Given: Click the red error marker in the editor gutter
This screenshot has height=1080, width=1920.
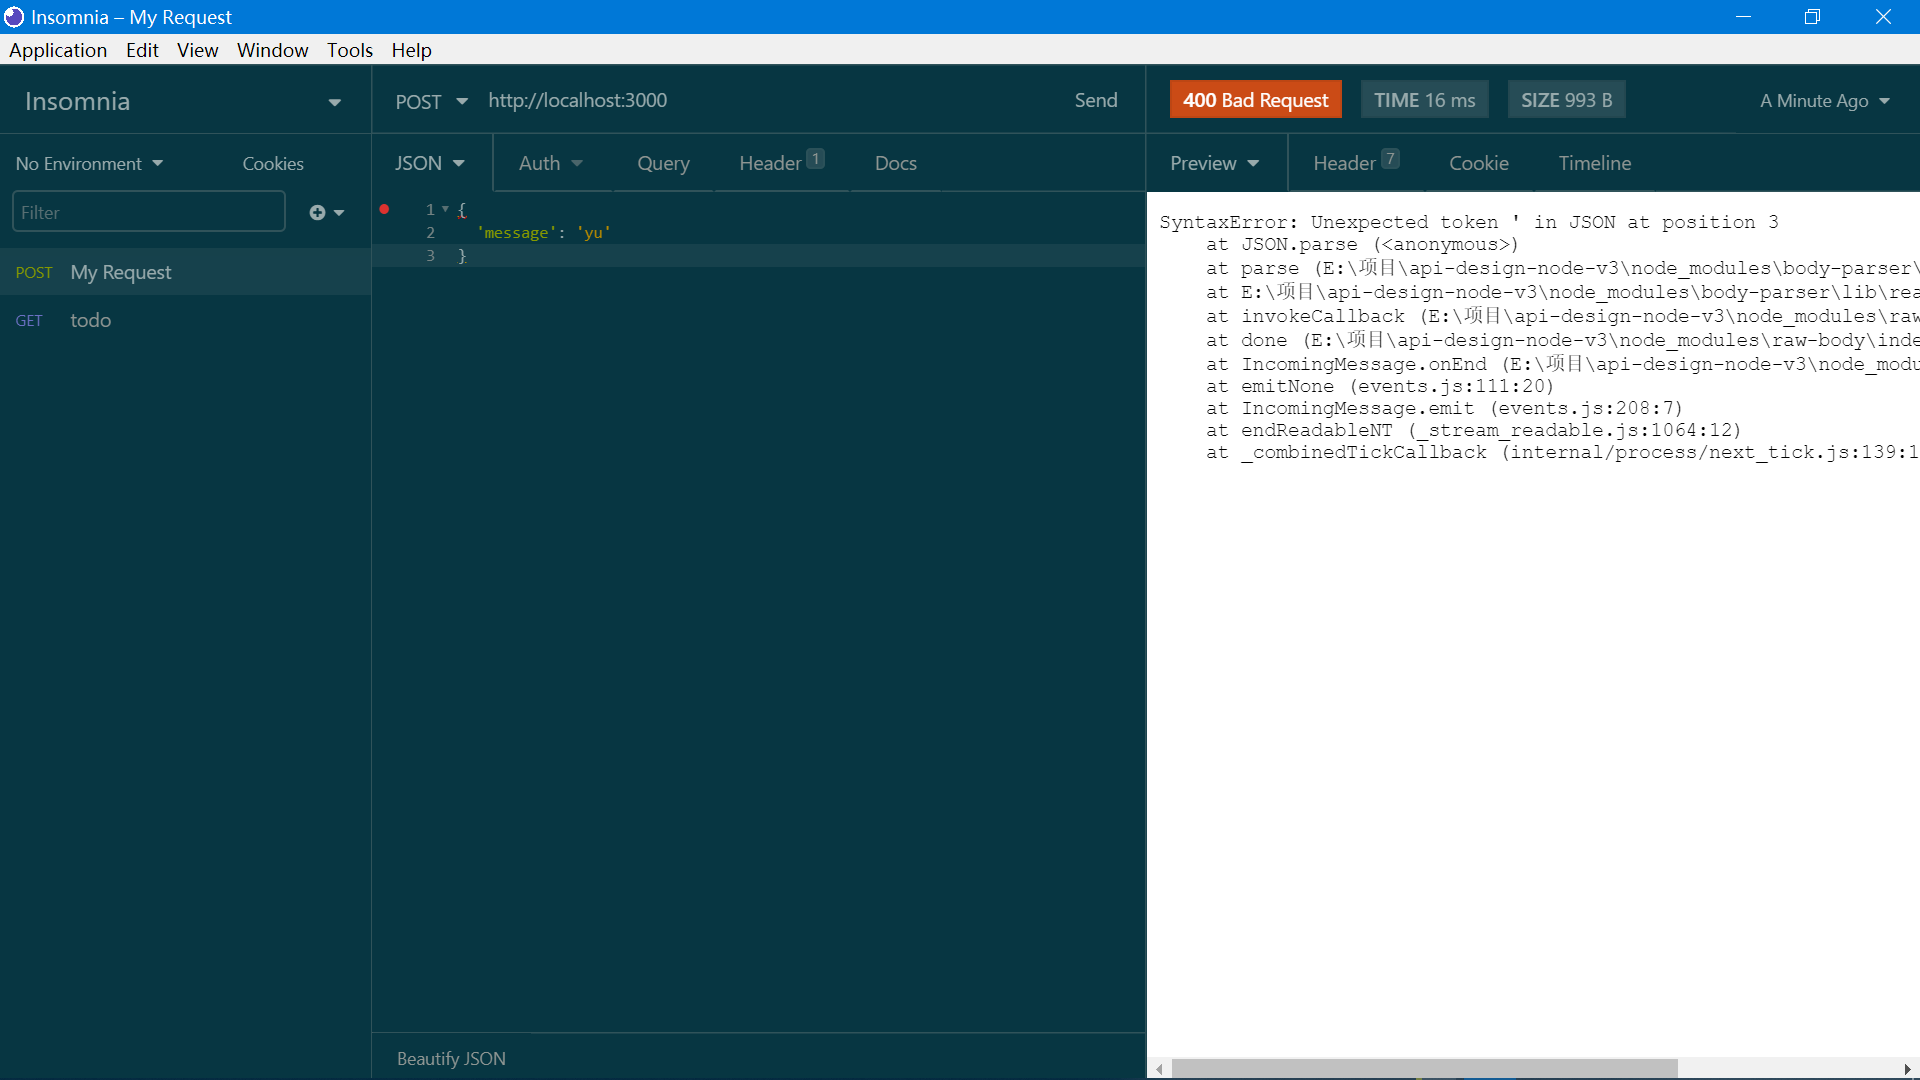Looking at the screenshot, I should click(x=384, y=209).
